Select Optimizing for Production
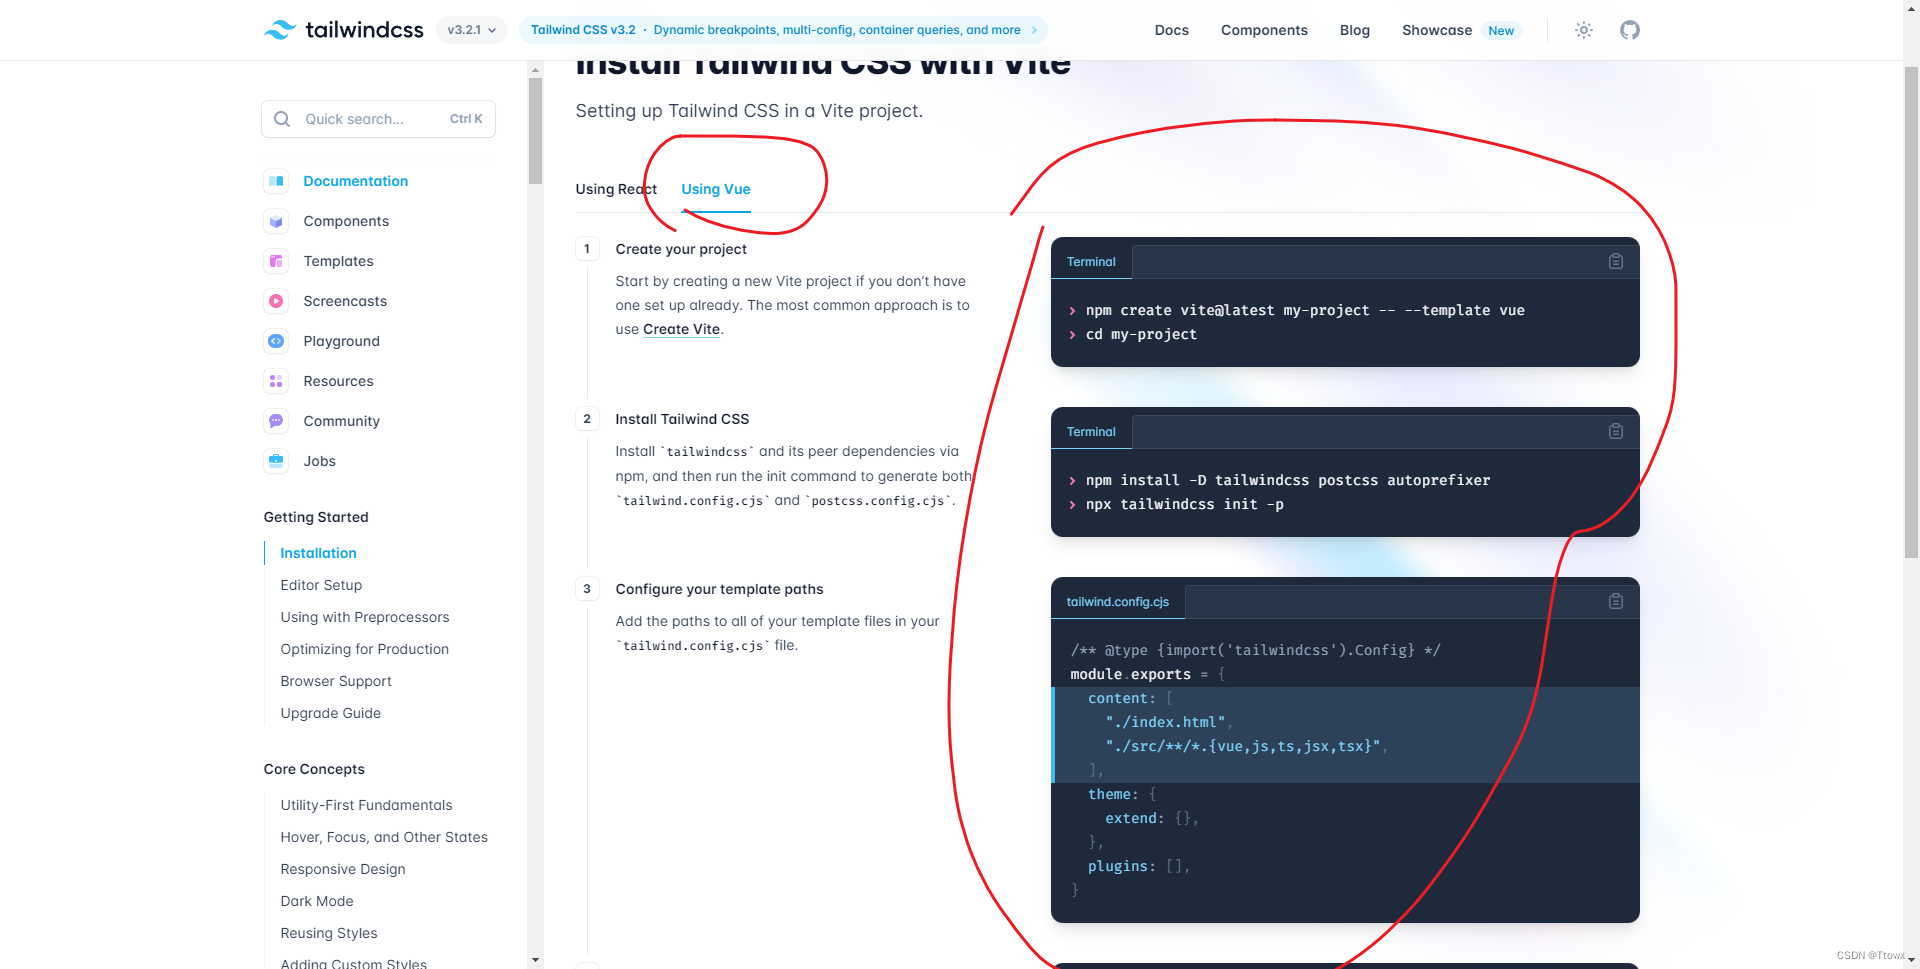1920x969 pixels. pyautogui.click(x=364, y=649)
